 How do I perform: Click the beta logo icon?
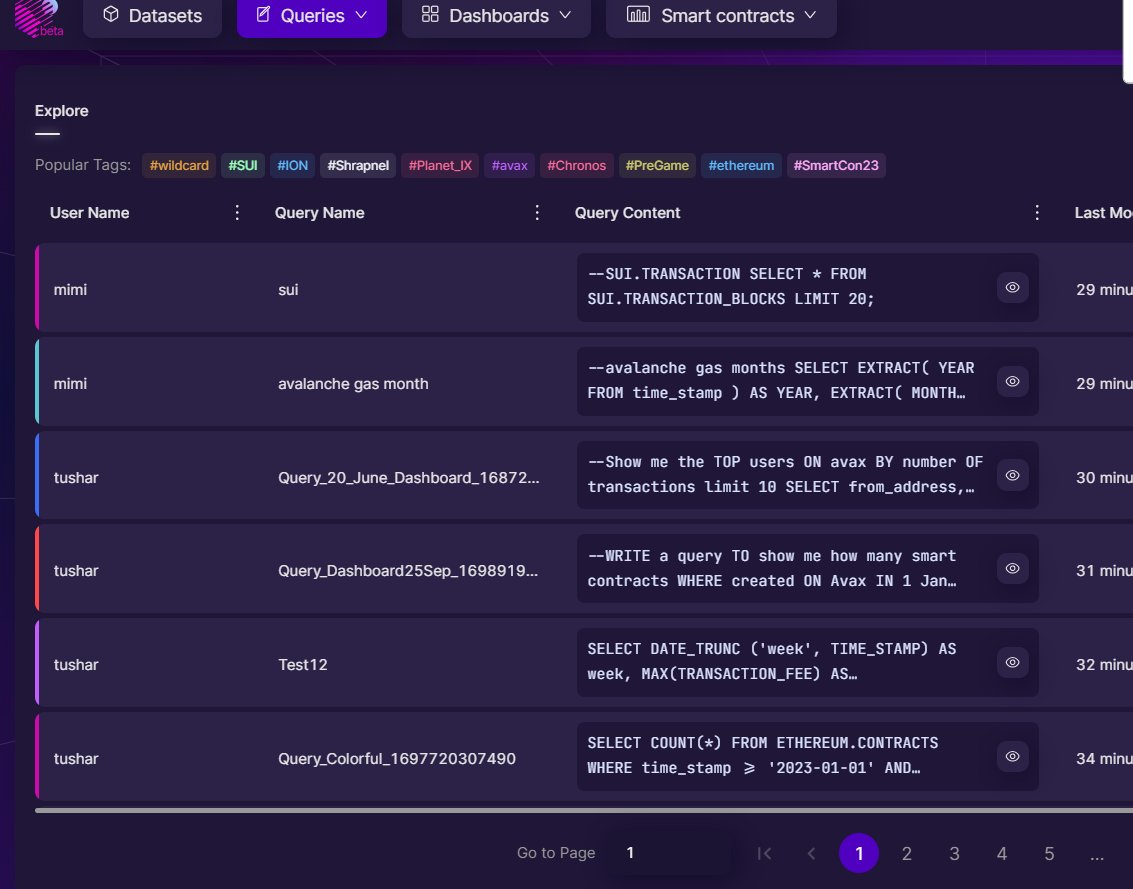(38, 17)
